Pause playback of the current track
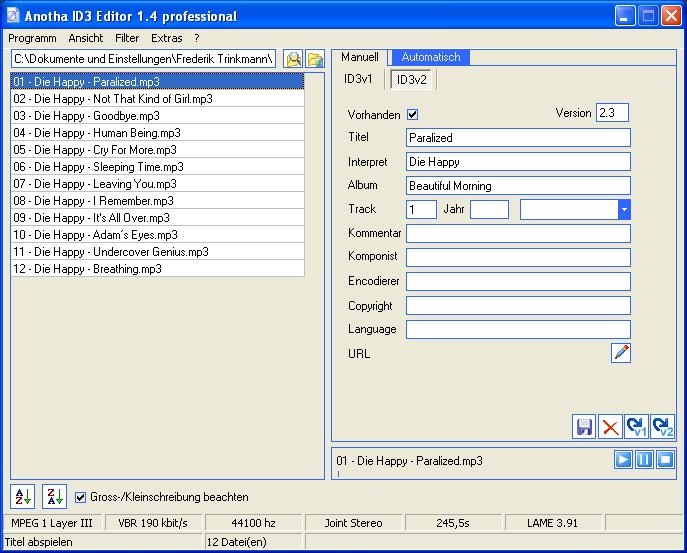687x553 pixels. pos(644,460)
